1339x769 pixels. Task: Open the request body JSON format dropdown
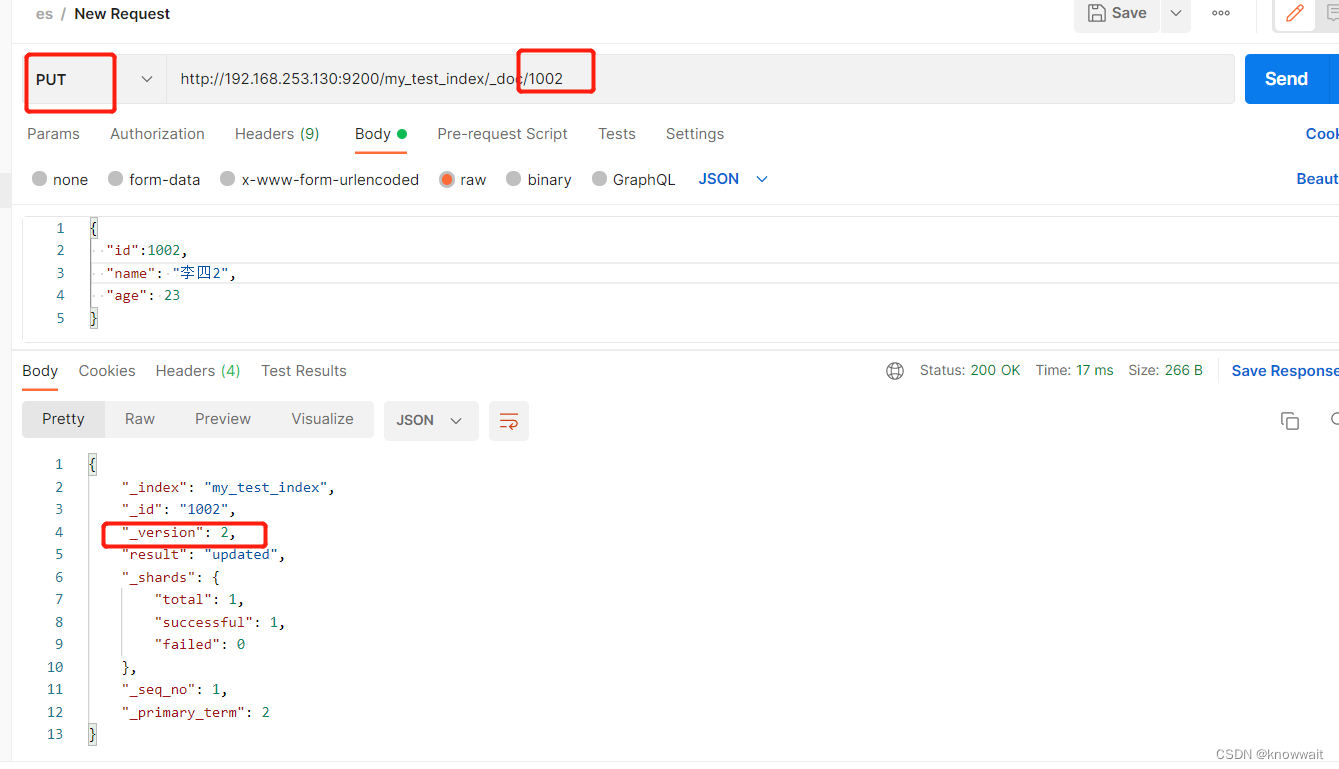point(733,179)
